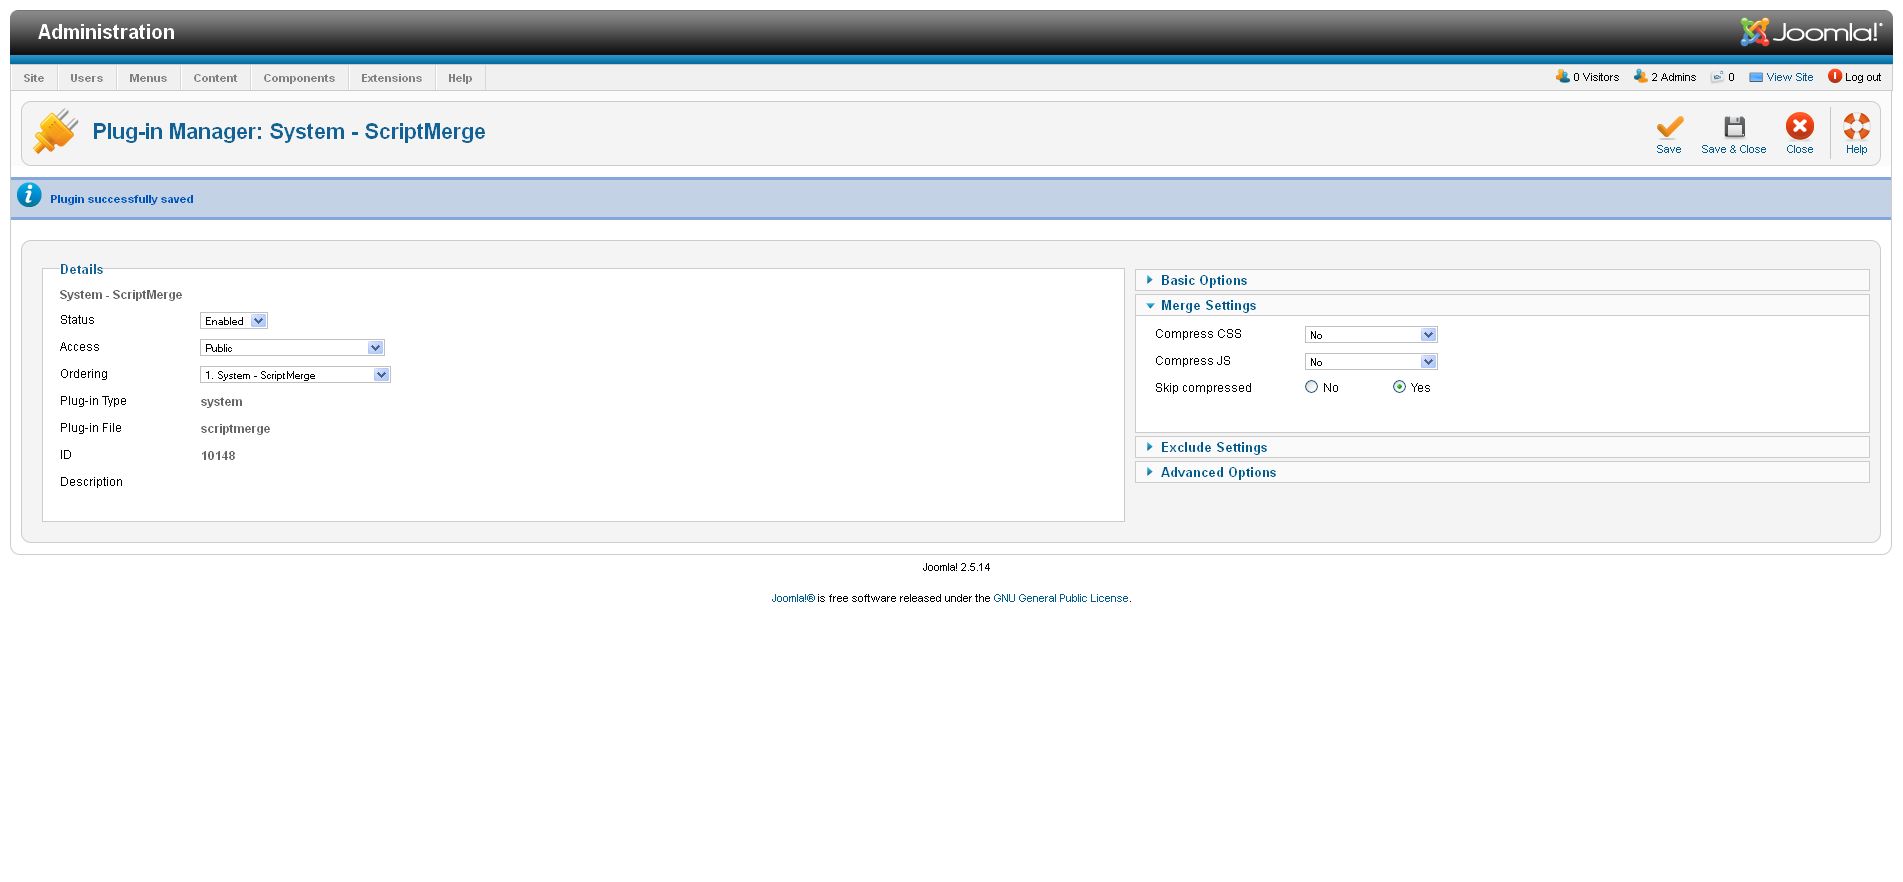Open Help via the lifebuoy icon

coord(1856,127)
